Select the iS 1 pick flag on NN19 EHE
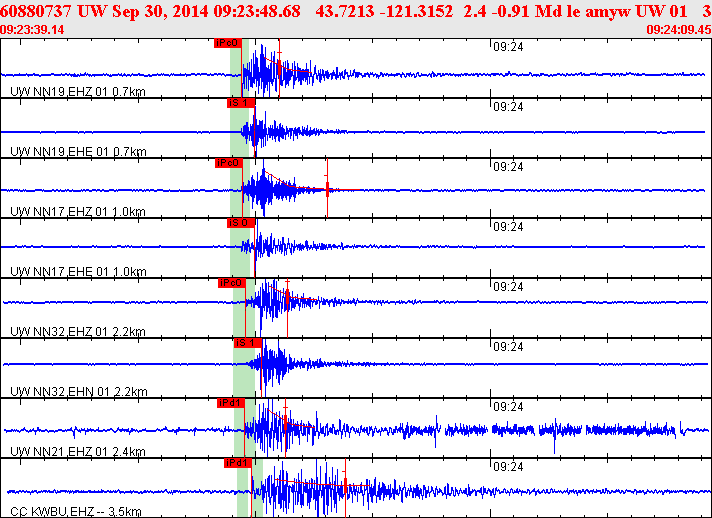The width and height of the screenshot is (712, 518). (x=241, y=103)
